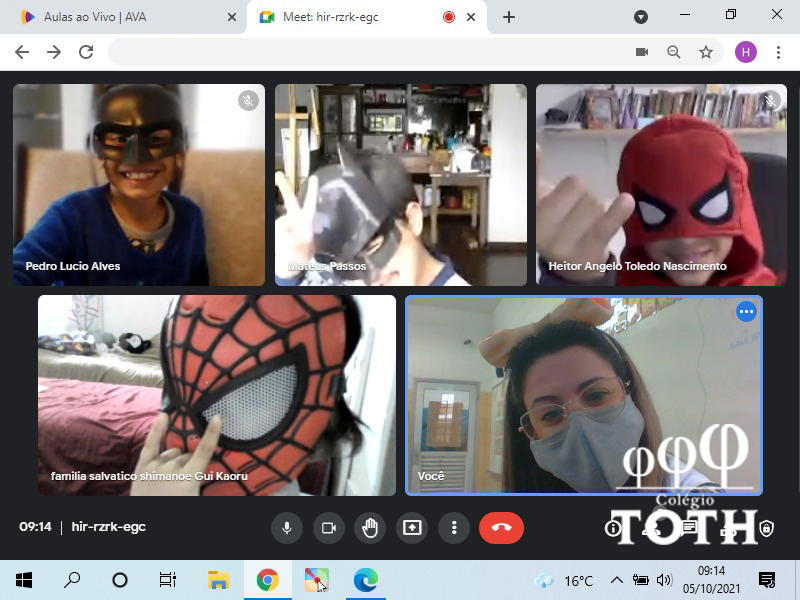Mute the microphone in Meet

[x=286, y=527]
